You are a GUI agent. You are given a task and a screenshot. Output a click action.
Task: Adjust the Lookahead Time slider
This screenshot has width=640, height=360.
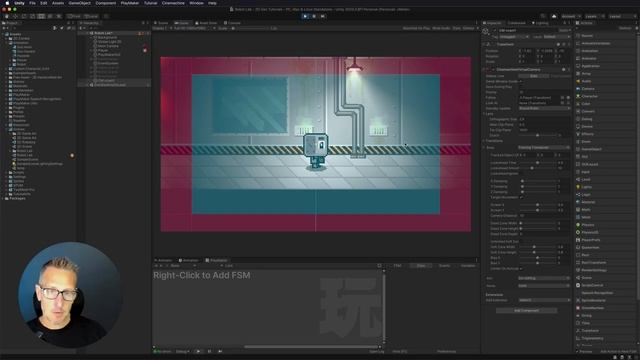click(x=537, y=162)
